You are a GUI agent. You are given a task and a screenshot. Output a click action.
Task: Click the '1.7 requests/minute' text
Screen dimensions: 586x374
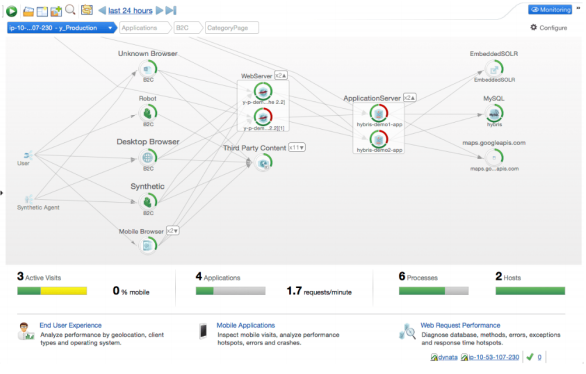tap(319, 291)
